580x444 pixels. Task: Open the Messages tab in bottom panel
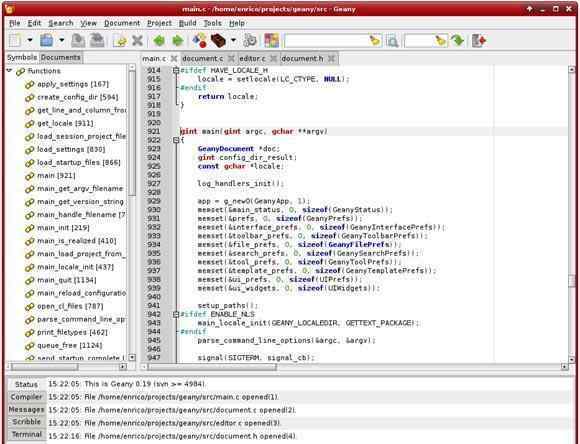tap(26, 410)
